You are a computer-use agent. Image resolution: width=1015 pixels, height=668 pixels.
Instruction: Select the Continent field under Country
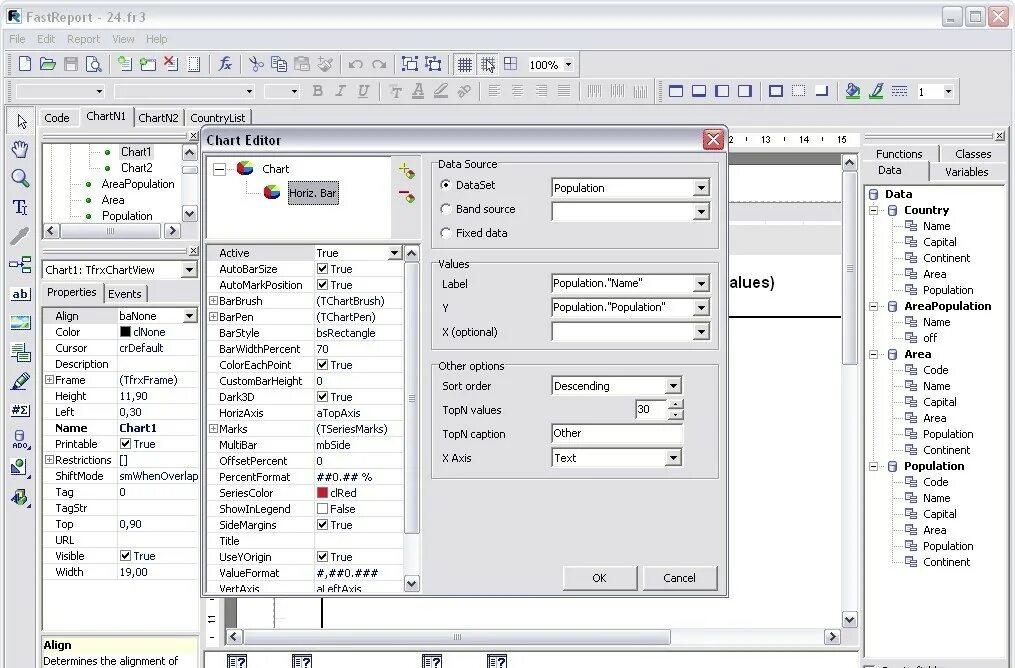tap(946, 258)
